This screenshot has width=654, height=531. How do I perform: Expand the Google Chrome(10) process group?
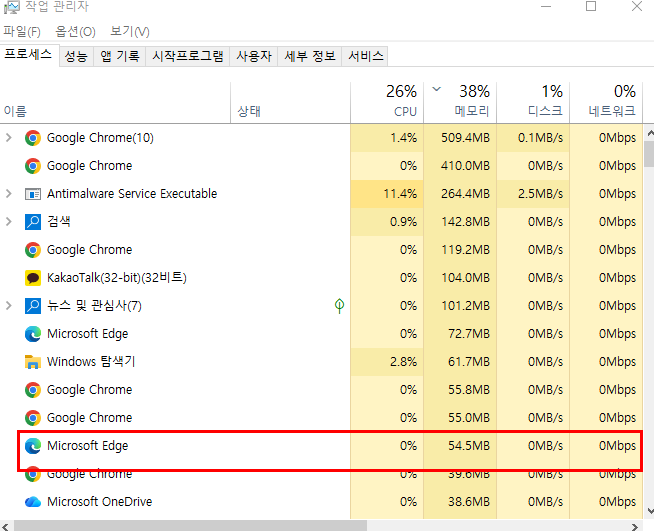[8, 138]
